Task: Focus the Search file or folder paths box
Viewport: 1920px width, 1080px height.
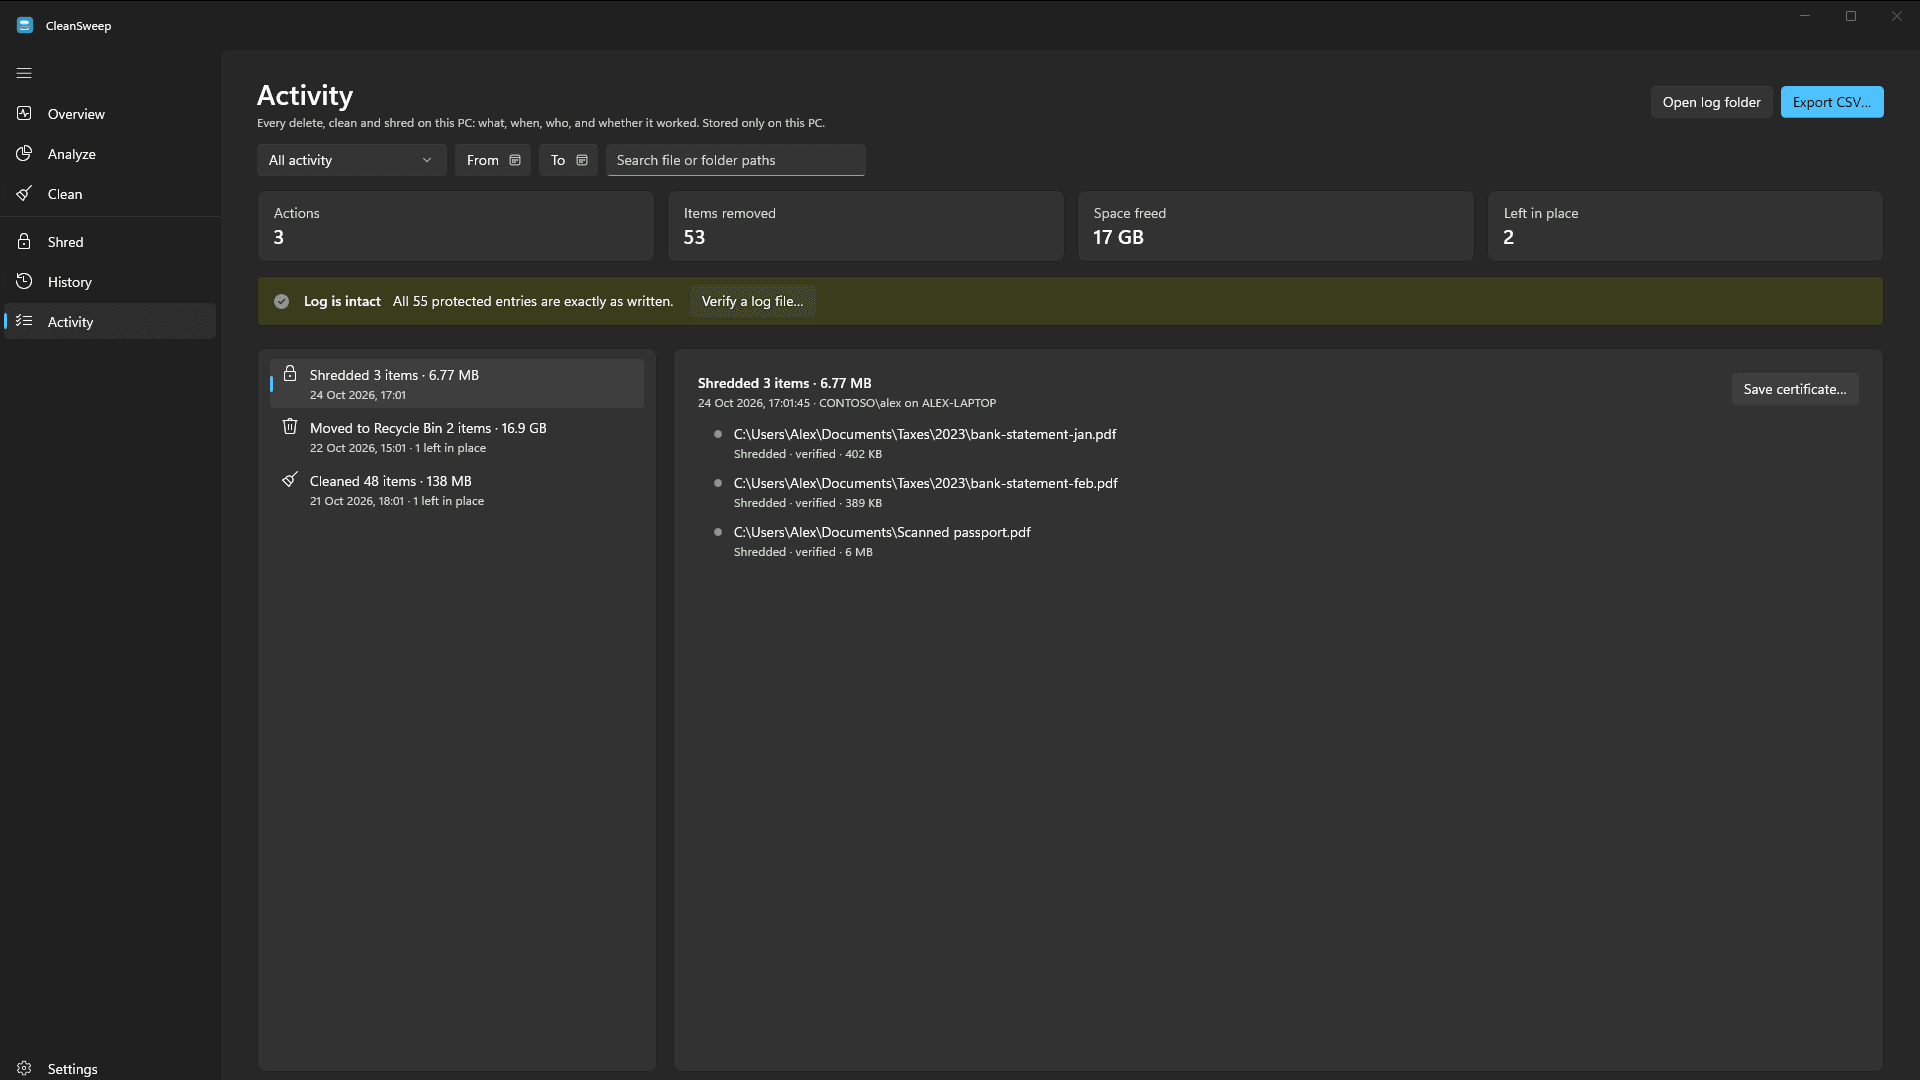Action: [735, 160]
